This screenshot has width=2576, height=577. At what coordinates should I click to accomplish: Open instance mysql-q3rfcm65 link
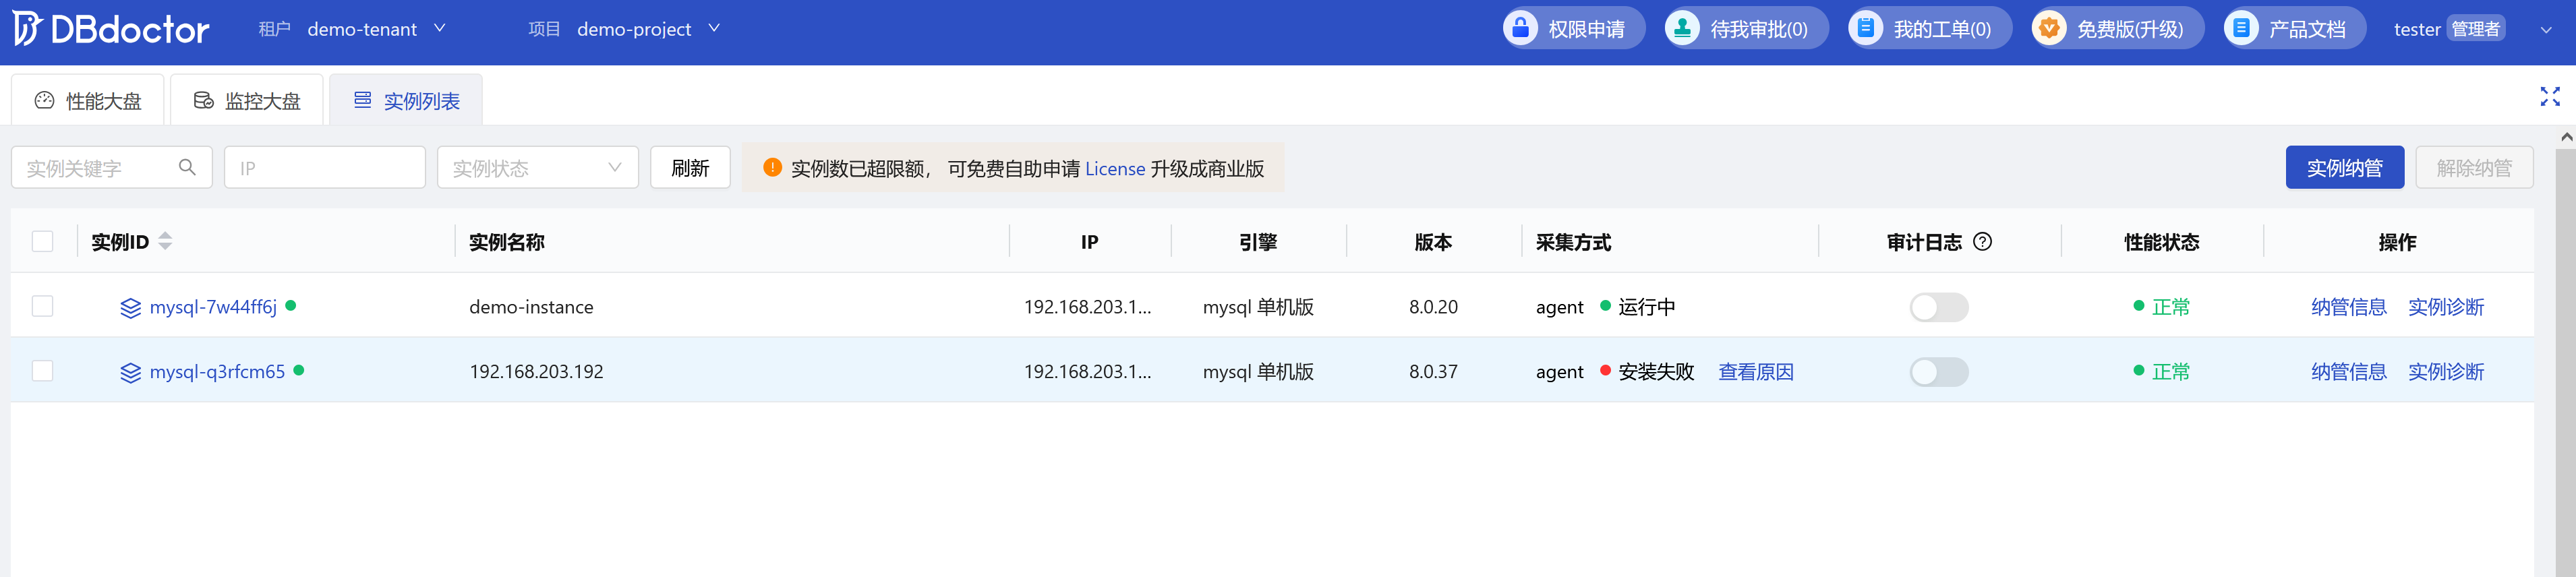(217, 372)
